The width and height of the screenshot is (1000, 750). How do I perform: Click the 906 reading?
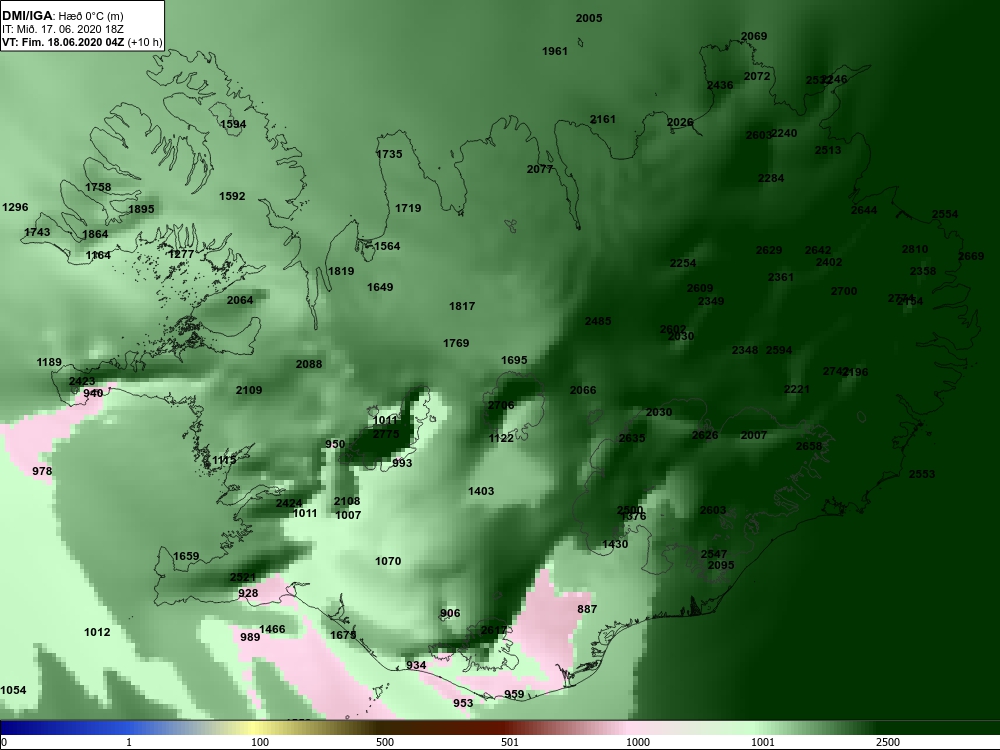tap(450, 614)
